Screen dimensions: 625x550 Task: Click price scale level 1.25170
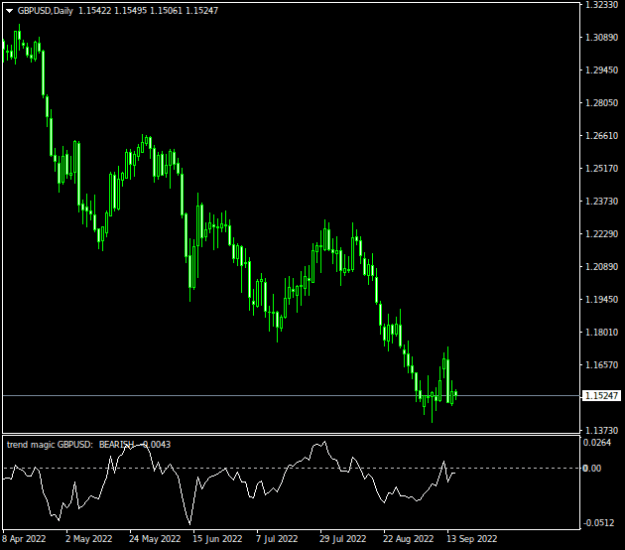[x=601, y=169]
